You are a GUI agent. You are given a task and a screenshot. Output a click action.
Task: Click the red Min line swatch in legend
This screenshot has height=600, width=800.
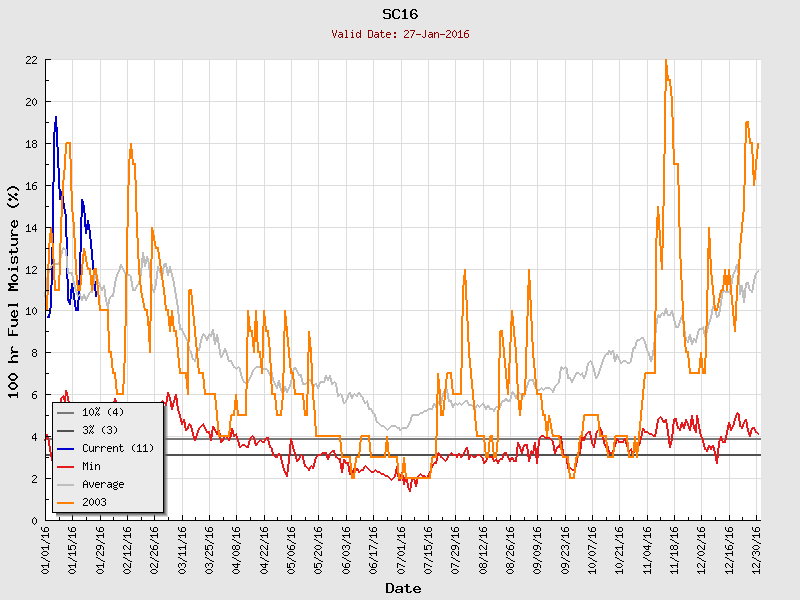pyautogui.click(x=66, y=466)
